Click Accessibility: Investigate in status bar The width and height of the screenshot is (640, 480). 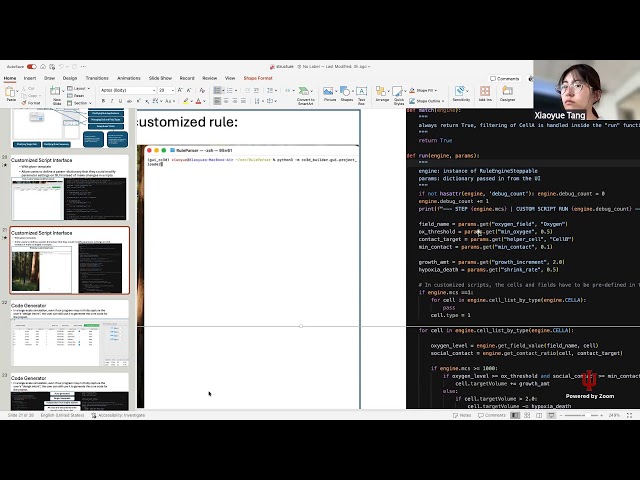tap(118, 415)
